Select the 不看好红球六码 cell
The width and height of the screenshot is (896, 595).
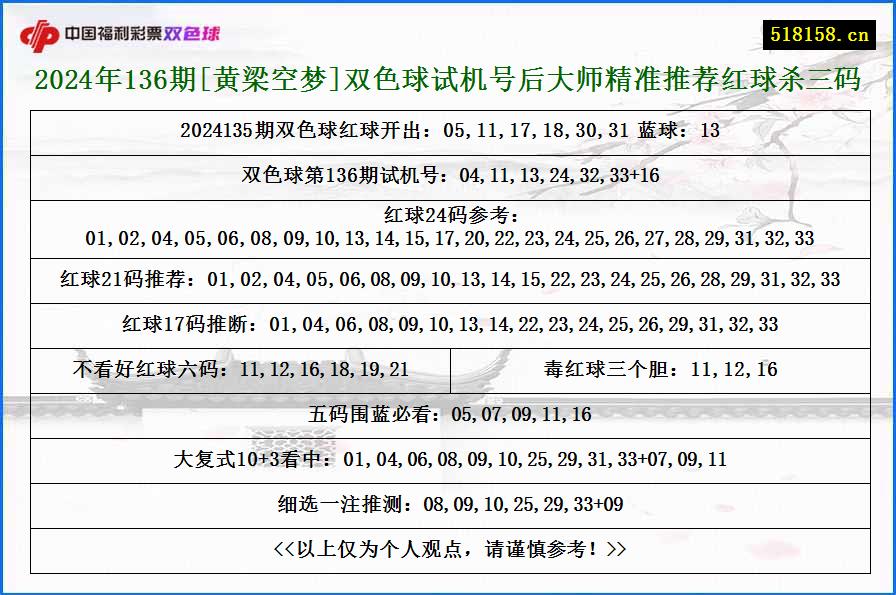(244, 369)
